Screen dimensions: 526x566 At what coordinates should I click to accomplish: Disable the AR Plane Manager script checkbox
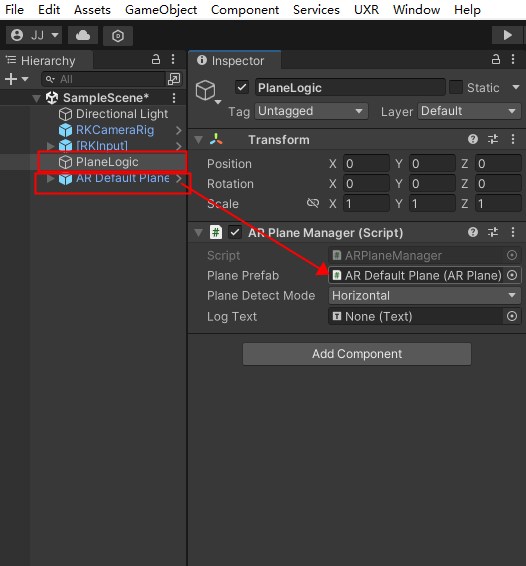[235, 232]
